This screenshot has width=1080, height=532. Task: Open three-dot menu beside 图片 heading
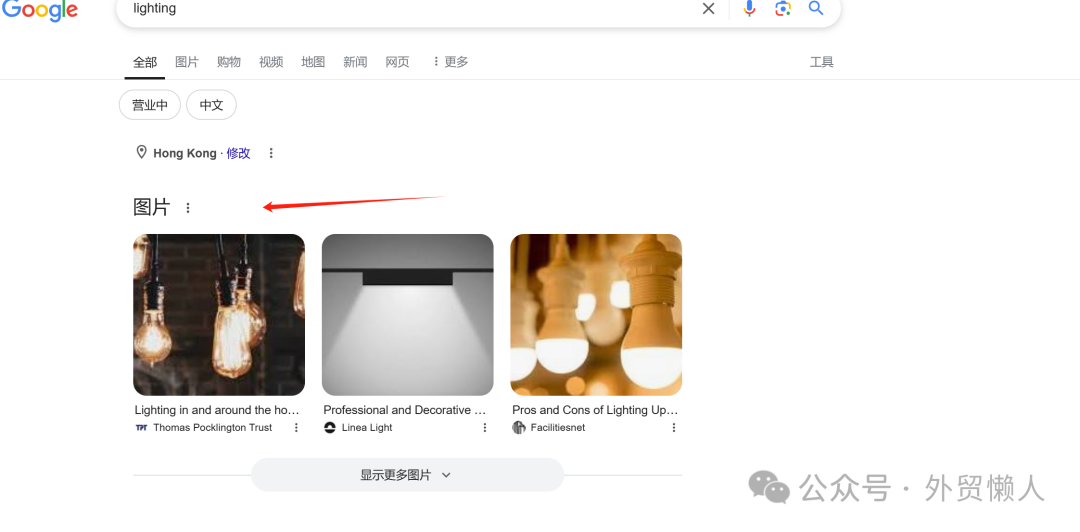pos(187,207)
